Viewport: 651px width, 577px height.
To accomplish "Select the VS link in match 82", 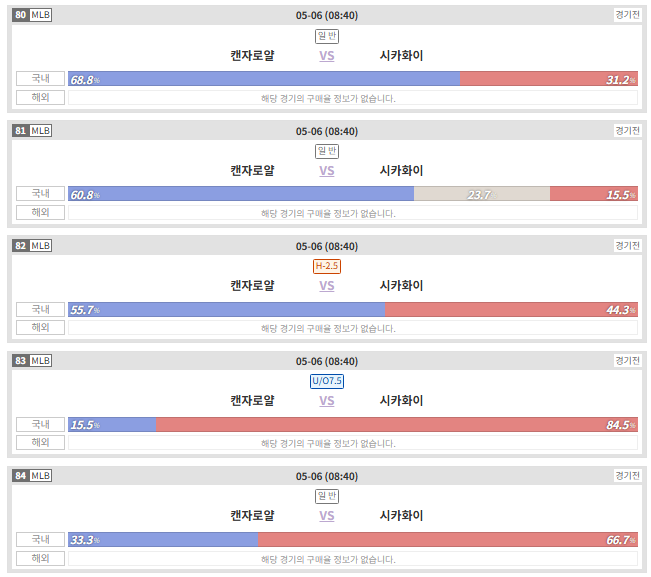I will tap(326, 286).
